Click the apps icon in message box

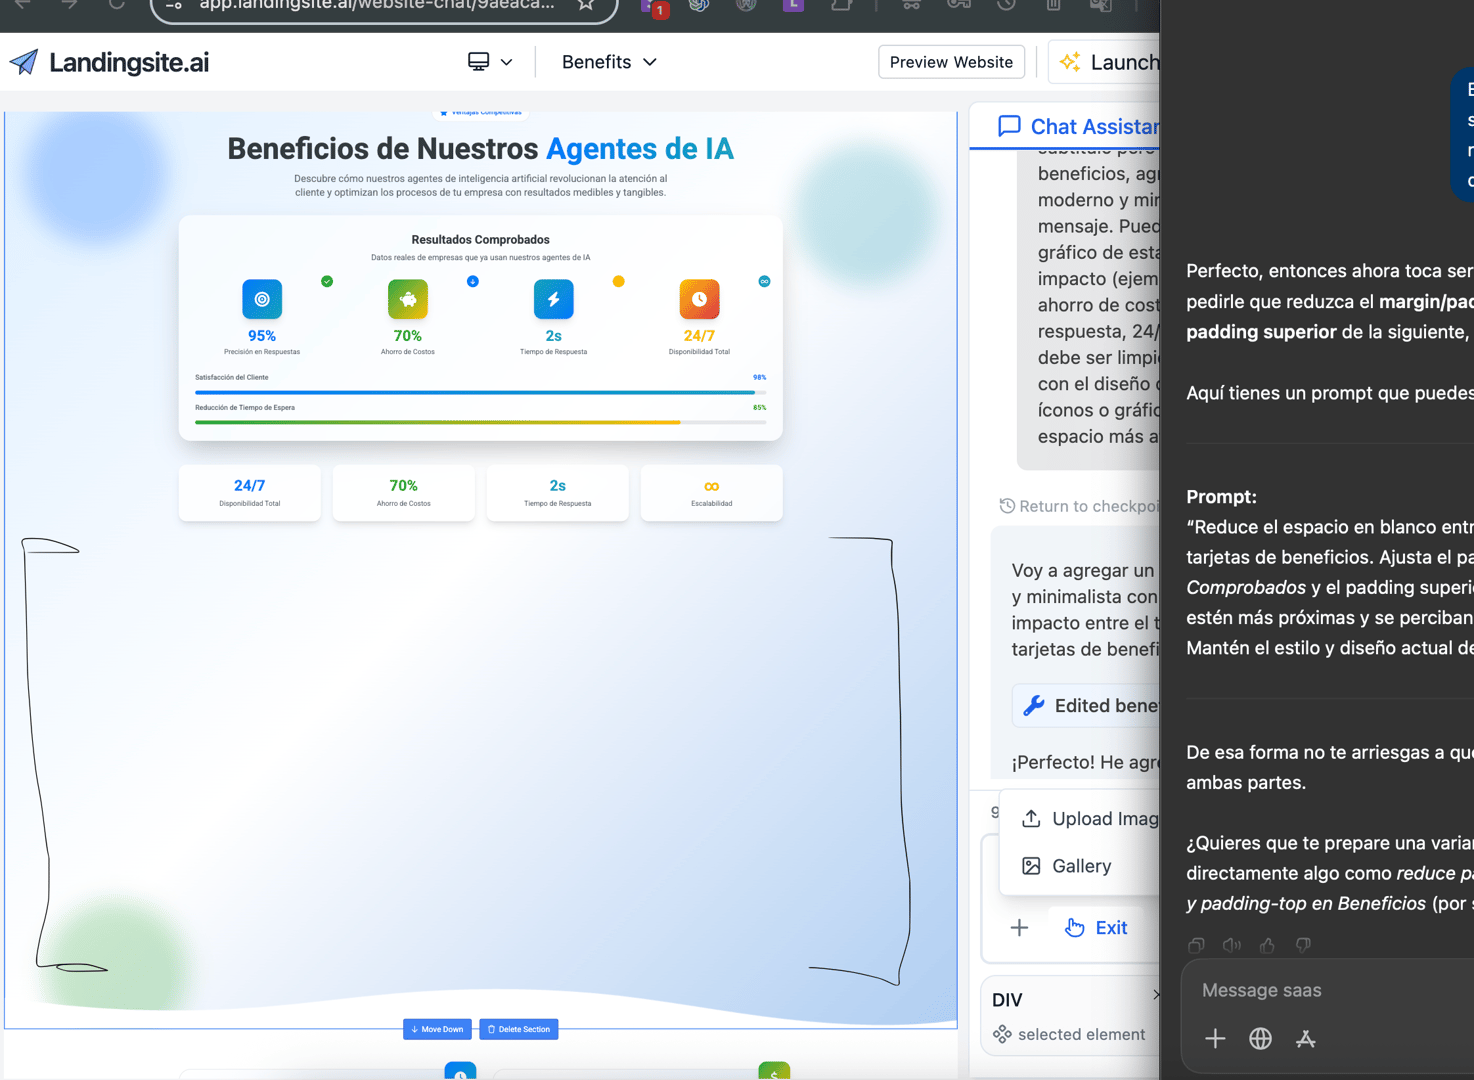(x=1306, y=1039)
